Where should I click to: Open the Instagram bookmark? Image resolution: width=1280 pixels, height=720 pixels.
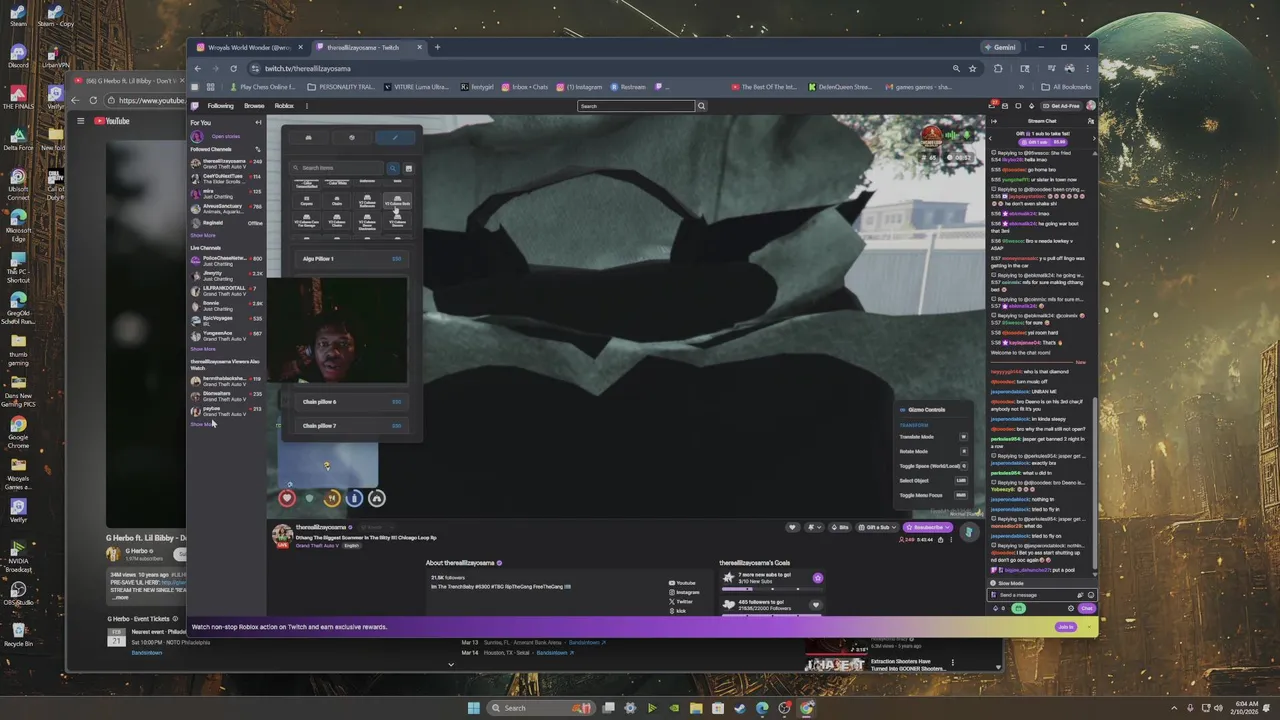click(x=580, y=87)
